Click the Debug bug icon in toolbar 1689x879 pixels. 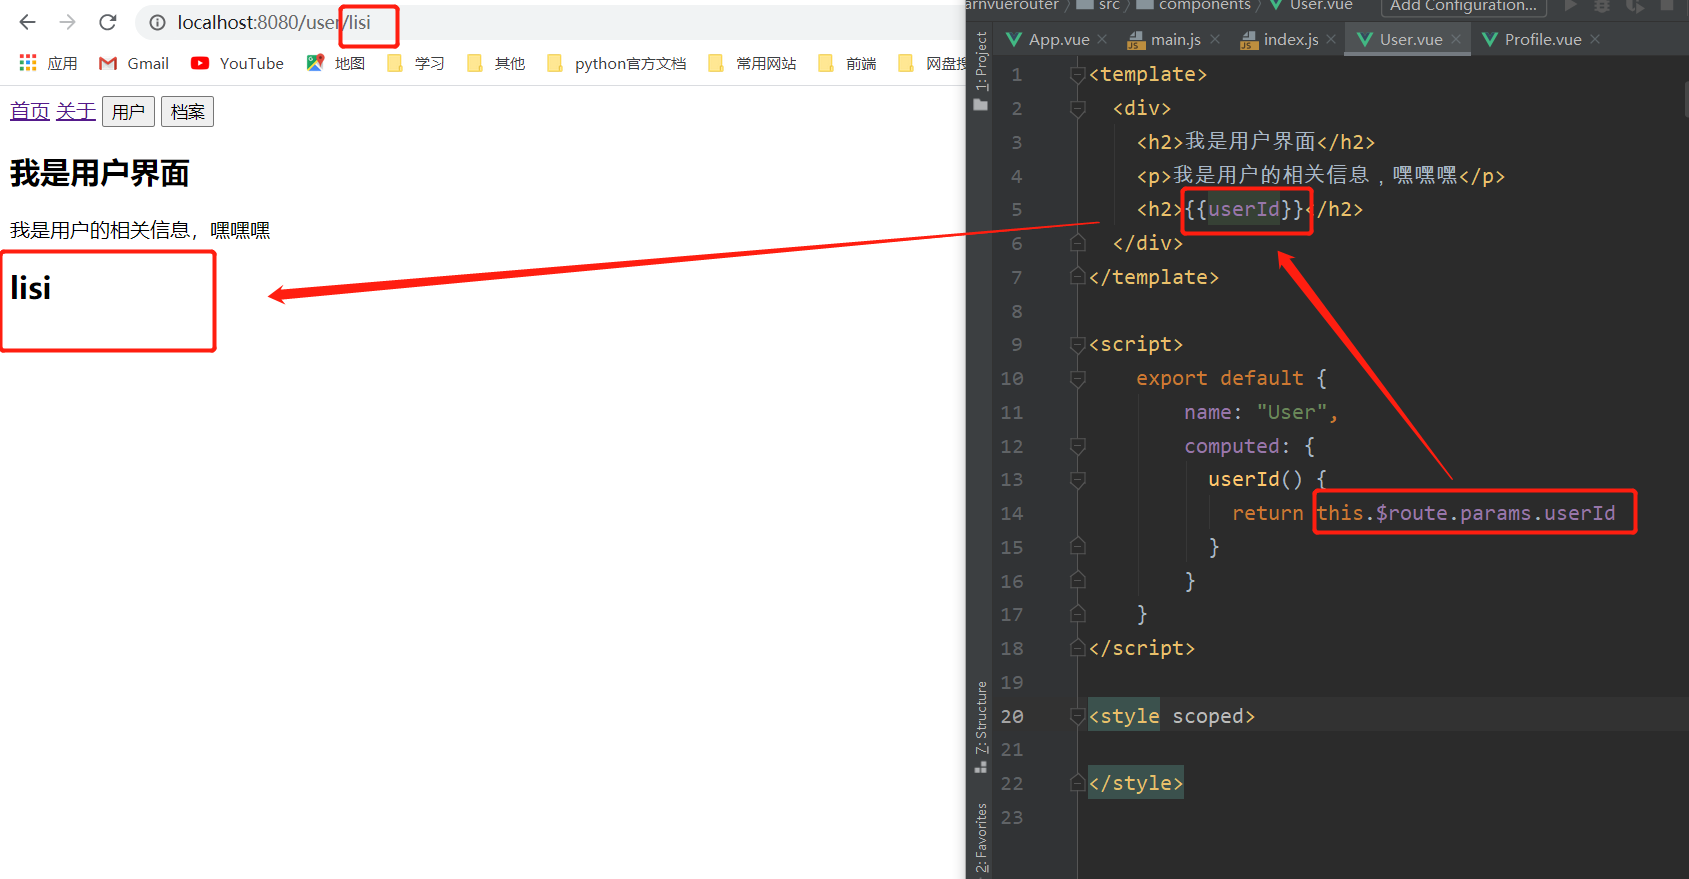click(x=1602, y=5)
